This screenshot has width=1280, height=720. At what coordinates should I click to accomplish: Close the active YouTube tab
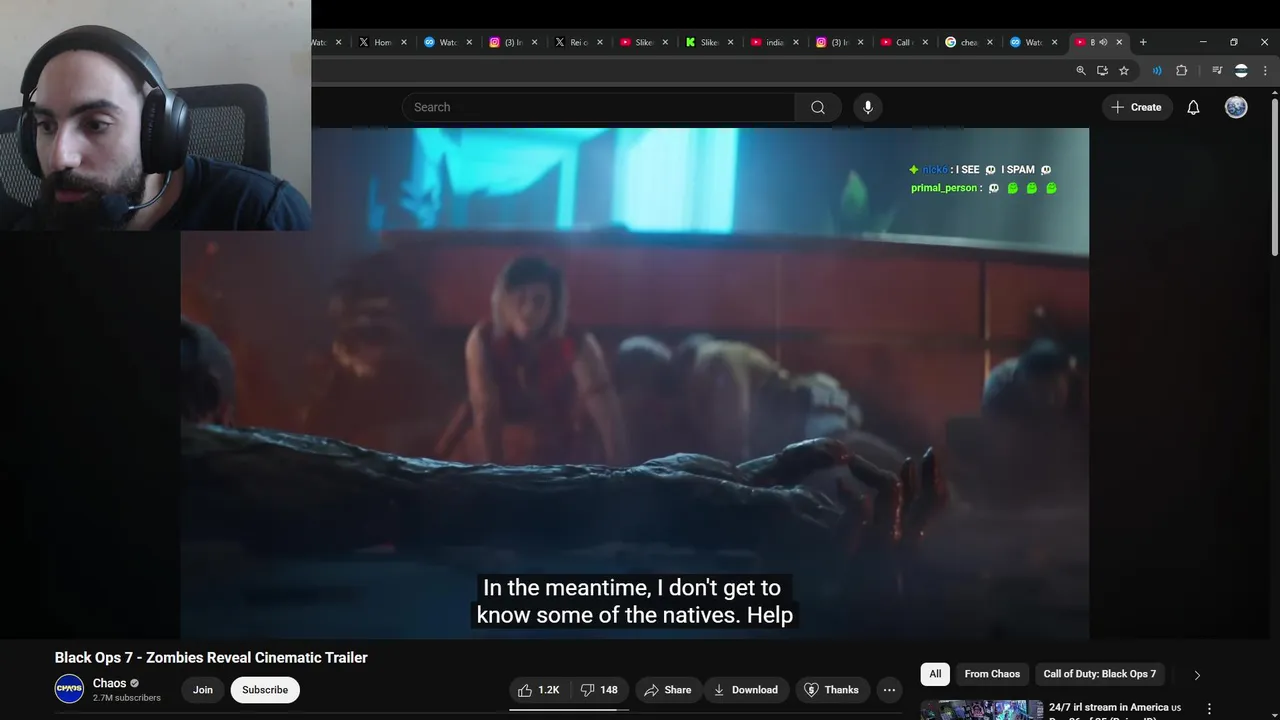[x=1120, y=42]
